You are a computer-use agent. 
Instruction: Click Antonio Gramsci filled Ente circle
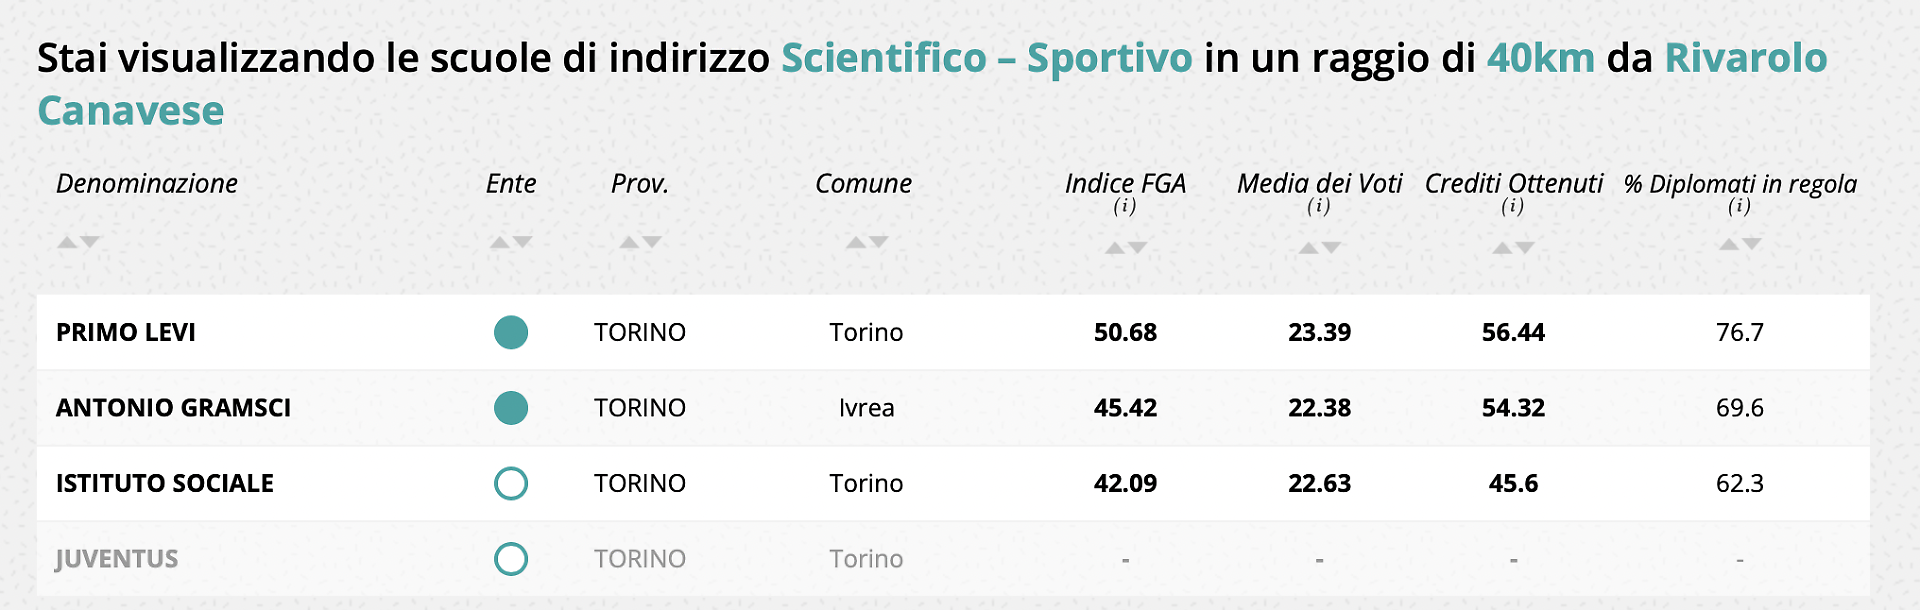(x=511, y=408)
